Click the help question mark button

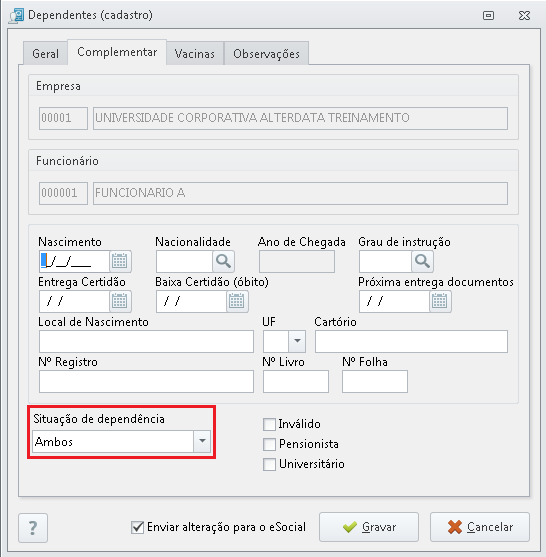(x=33, y=528)
